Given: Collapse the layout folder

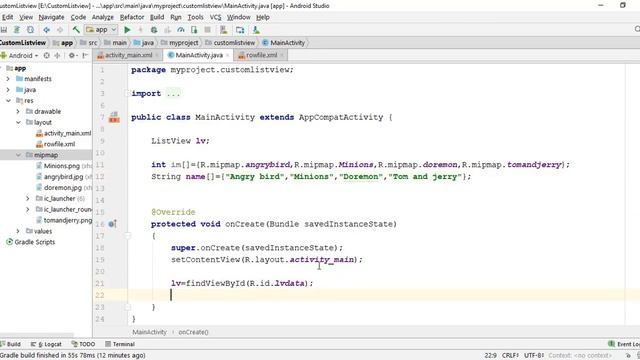Looking at the screenshot, I should [x=18, y=122].
